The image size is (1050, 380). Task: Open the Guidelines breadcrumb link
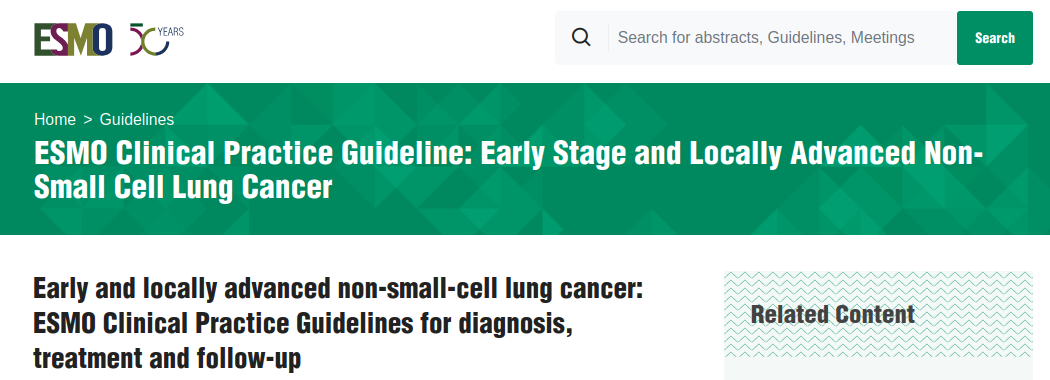click(137, 119)
